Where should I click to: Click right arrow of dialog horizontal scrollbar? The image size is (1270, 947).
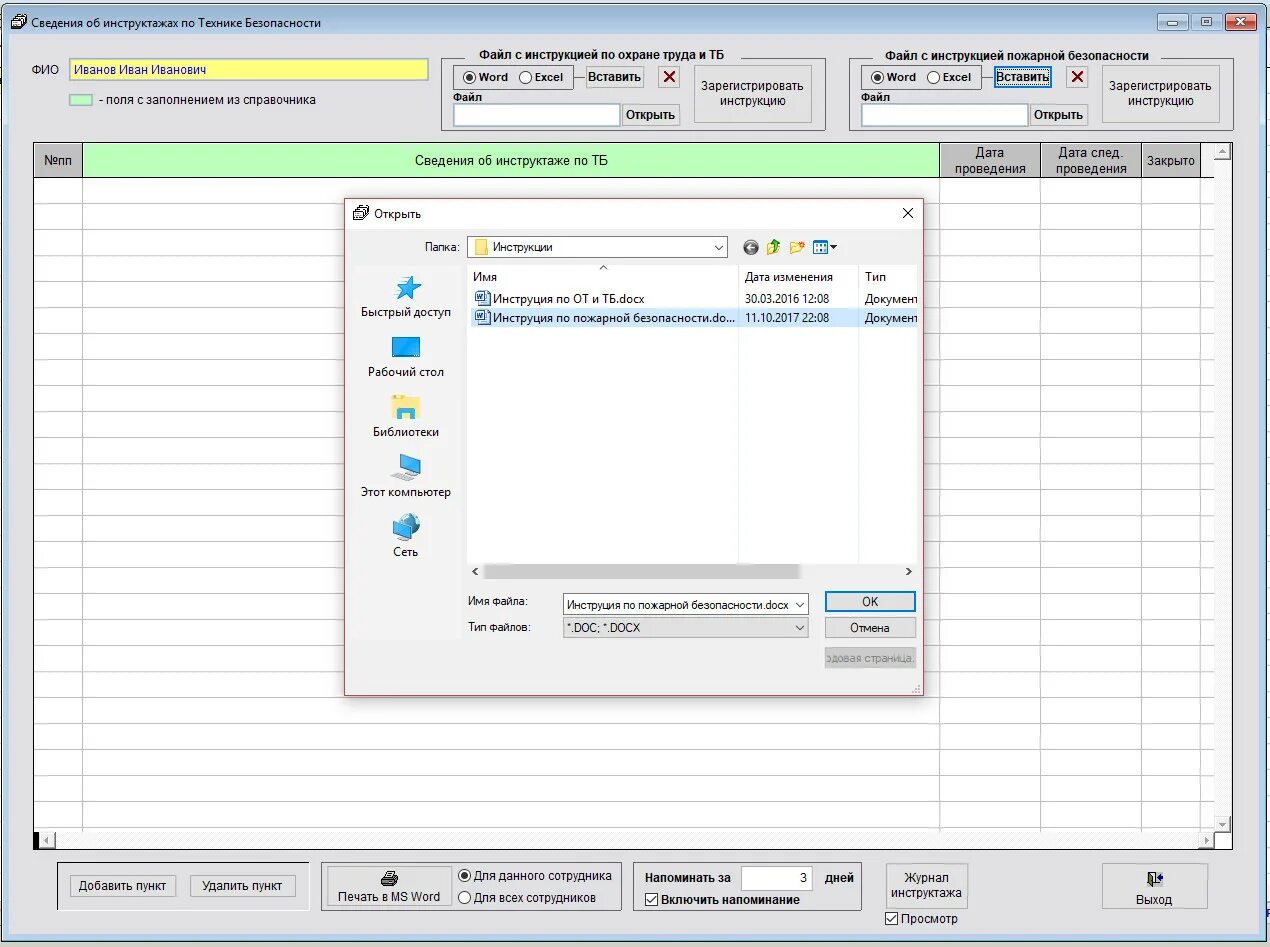tap(909, 572)
